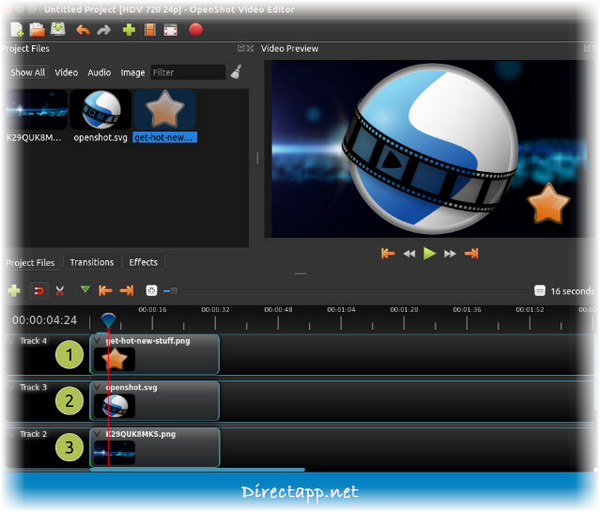Toggle the fullscreen icon in the top toolbar
The image size is (600, 512).
pos(171,30)
